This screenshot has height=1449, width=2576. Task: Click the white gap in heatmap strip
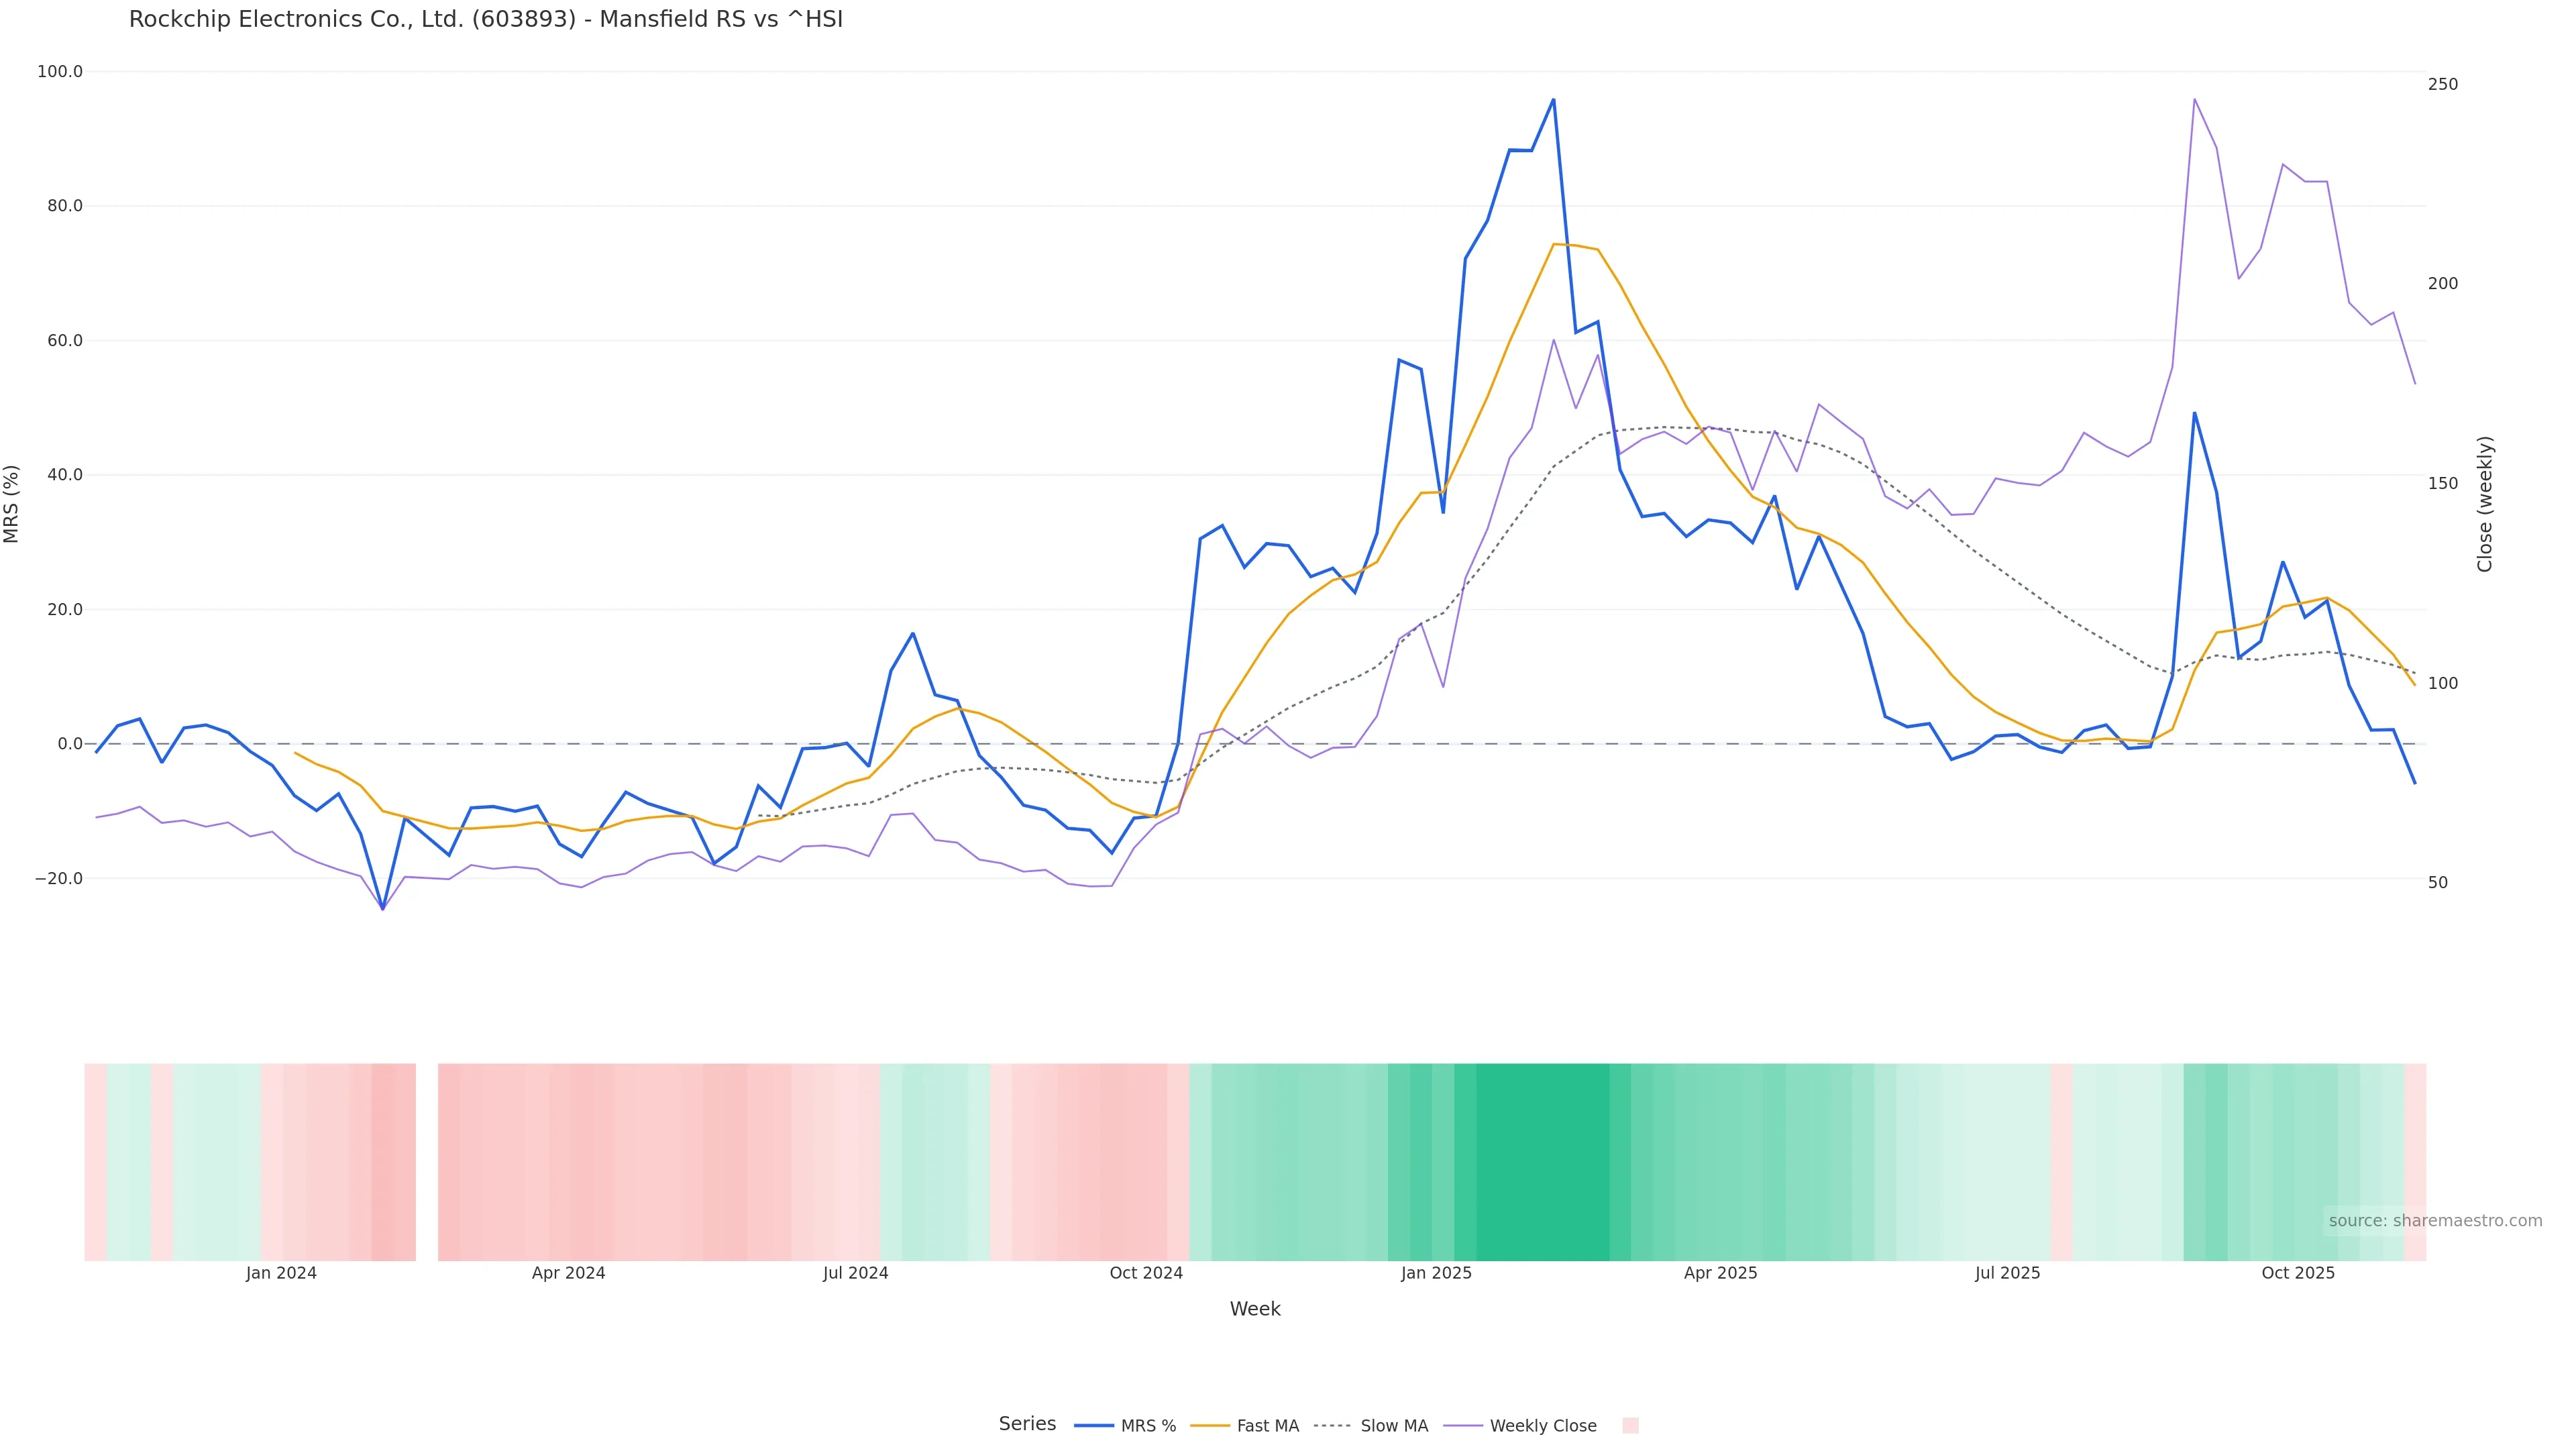pyautogui.click(x=427, y=1162)
